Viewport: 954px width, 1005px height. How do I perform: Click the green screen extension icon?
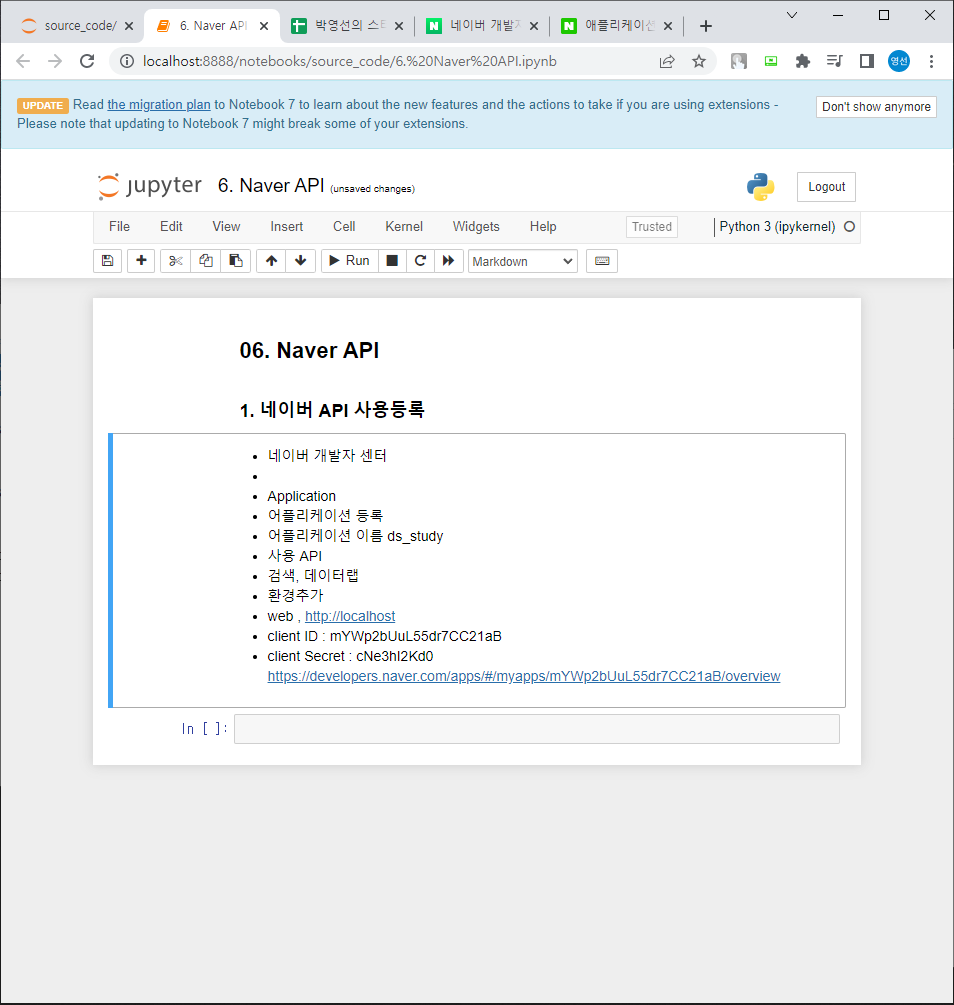click(x=771, y=62)
